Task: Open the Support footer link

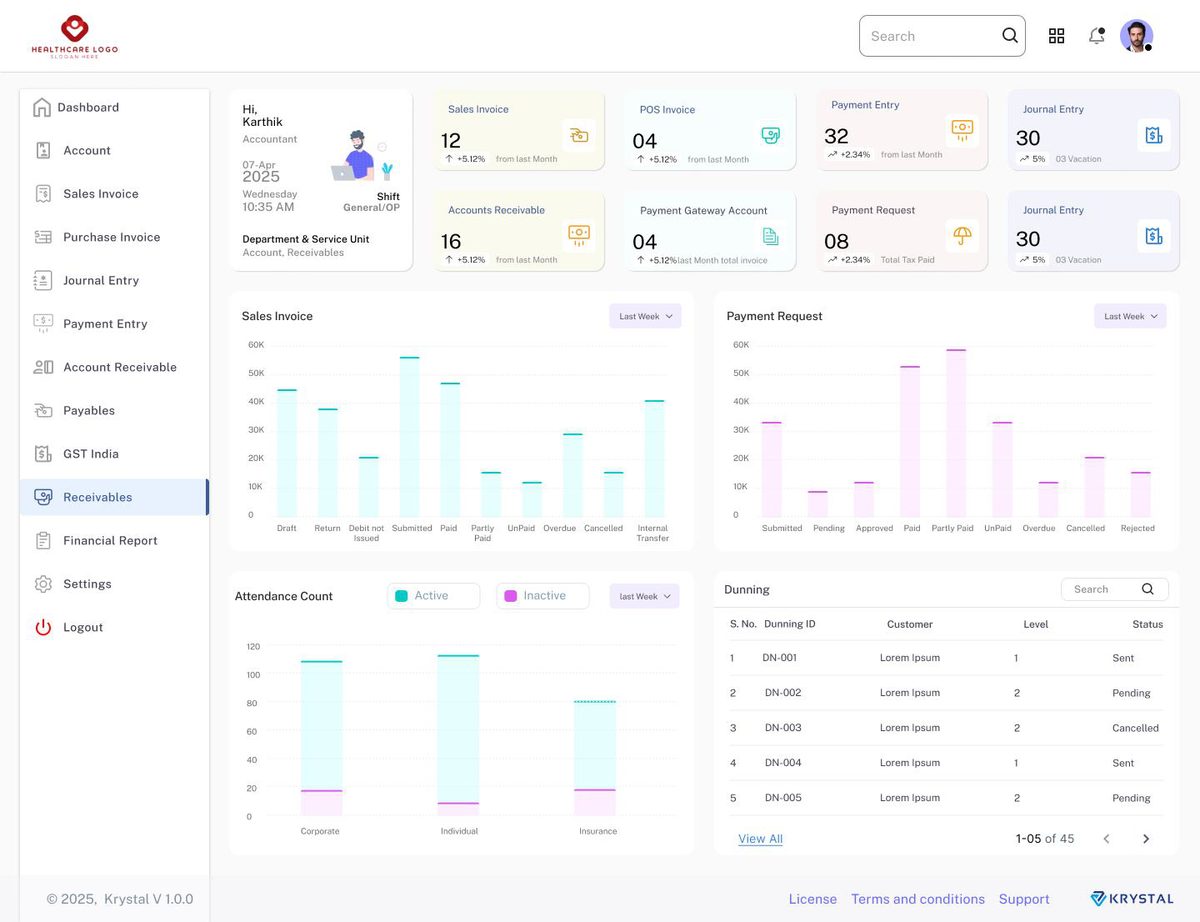Action: 1024,899
